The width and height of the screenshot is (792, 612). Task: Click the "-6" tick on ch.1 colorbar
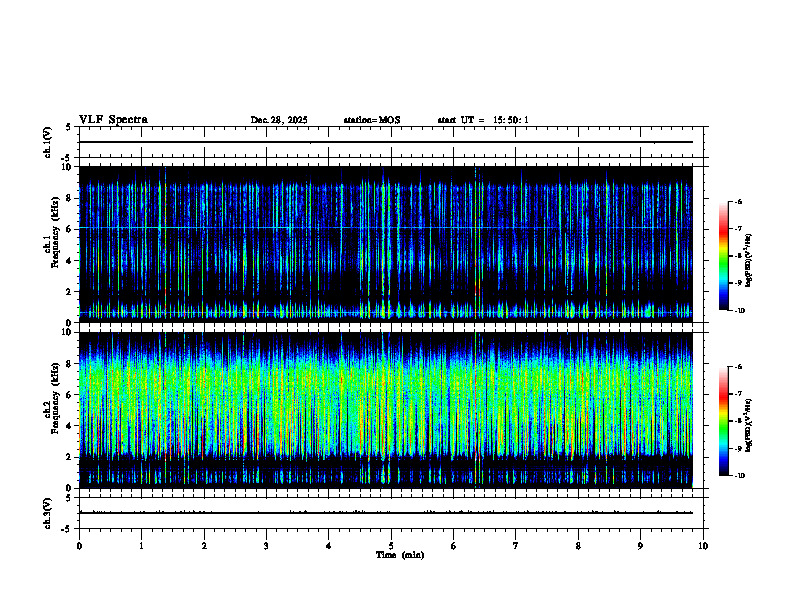(738, 201)
